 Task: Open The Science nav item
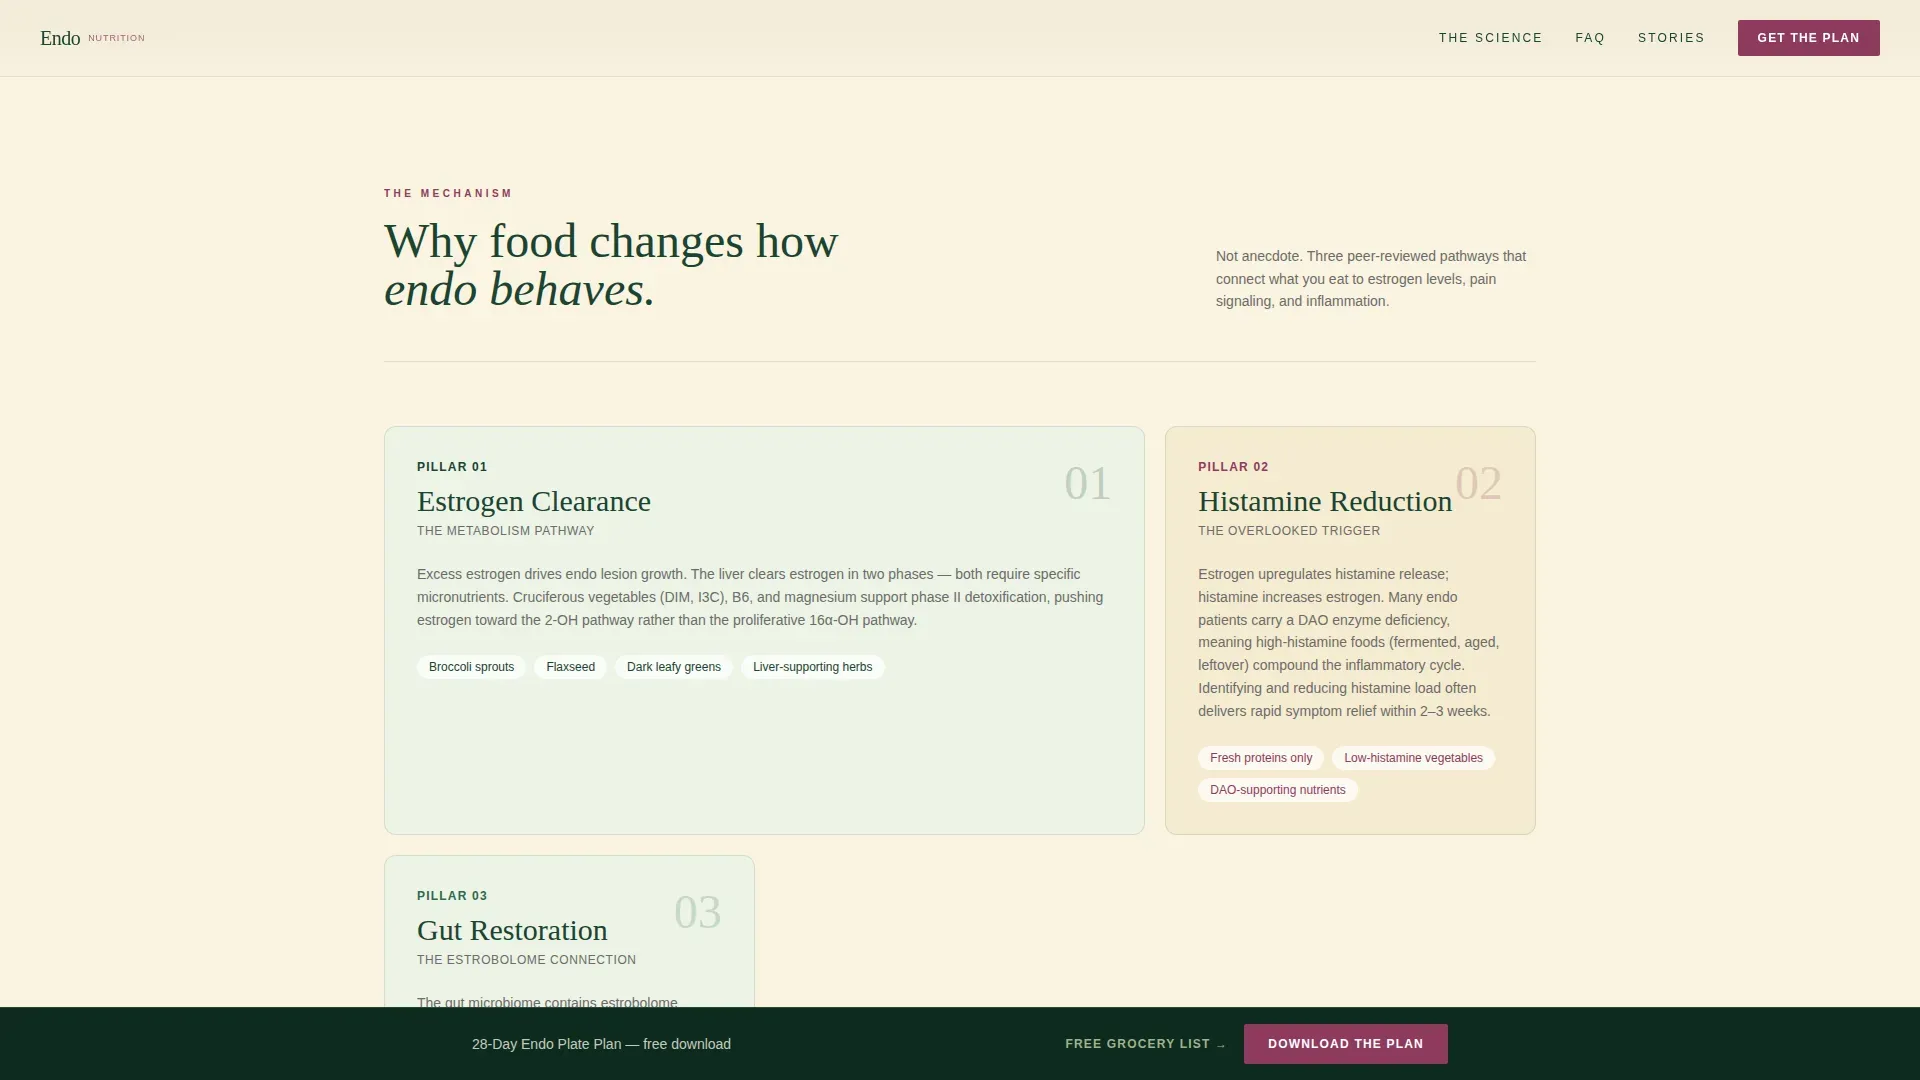1490,38
